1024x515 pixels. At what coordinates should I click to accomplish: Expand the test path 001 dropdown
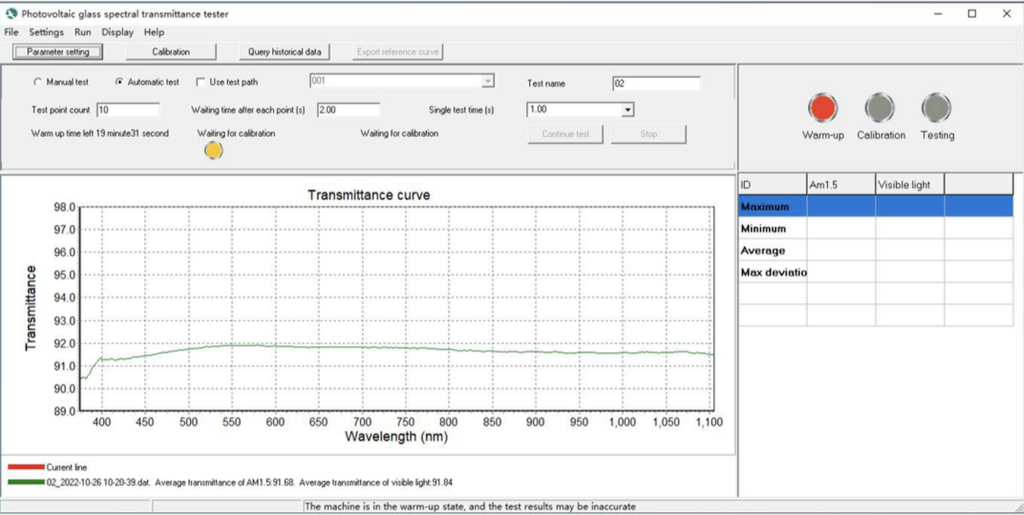[487, 81]
